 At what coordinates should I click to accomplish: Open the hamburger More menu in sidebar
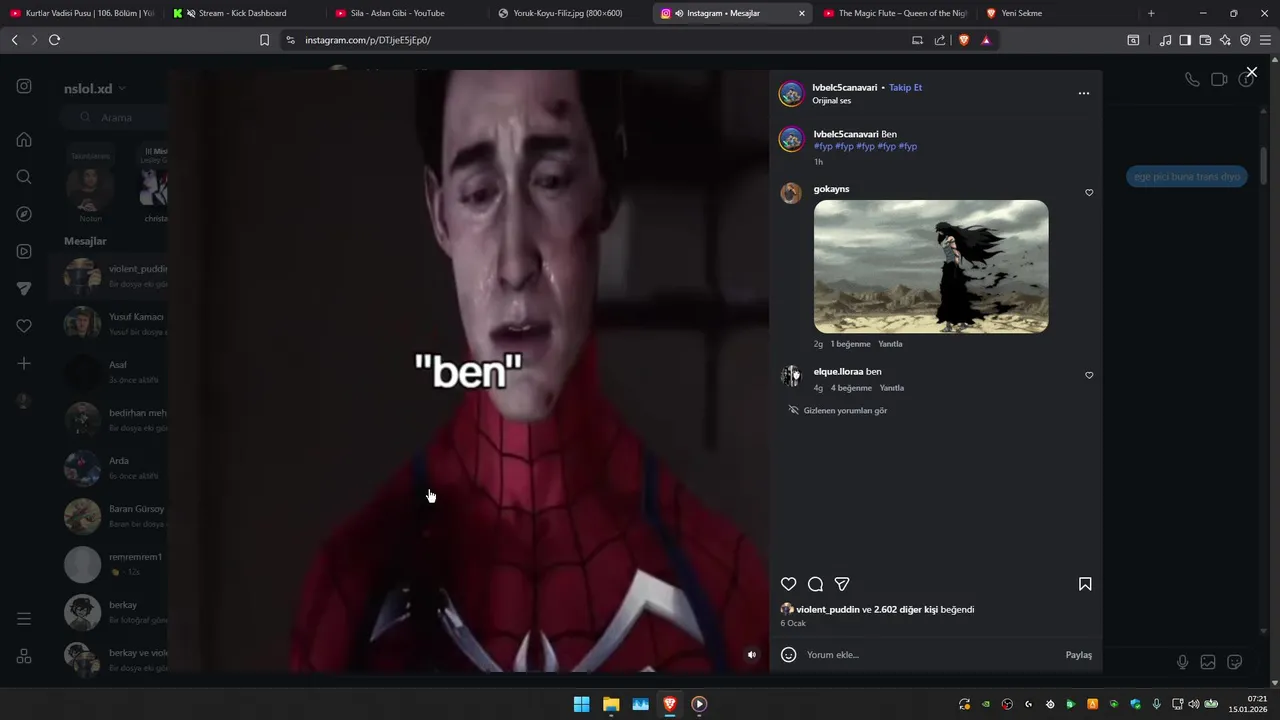(24, 619)
